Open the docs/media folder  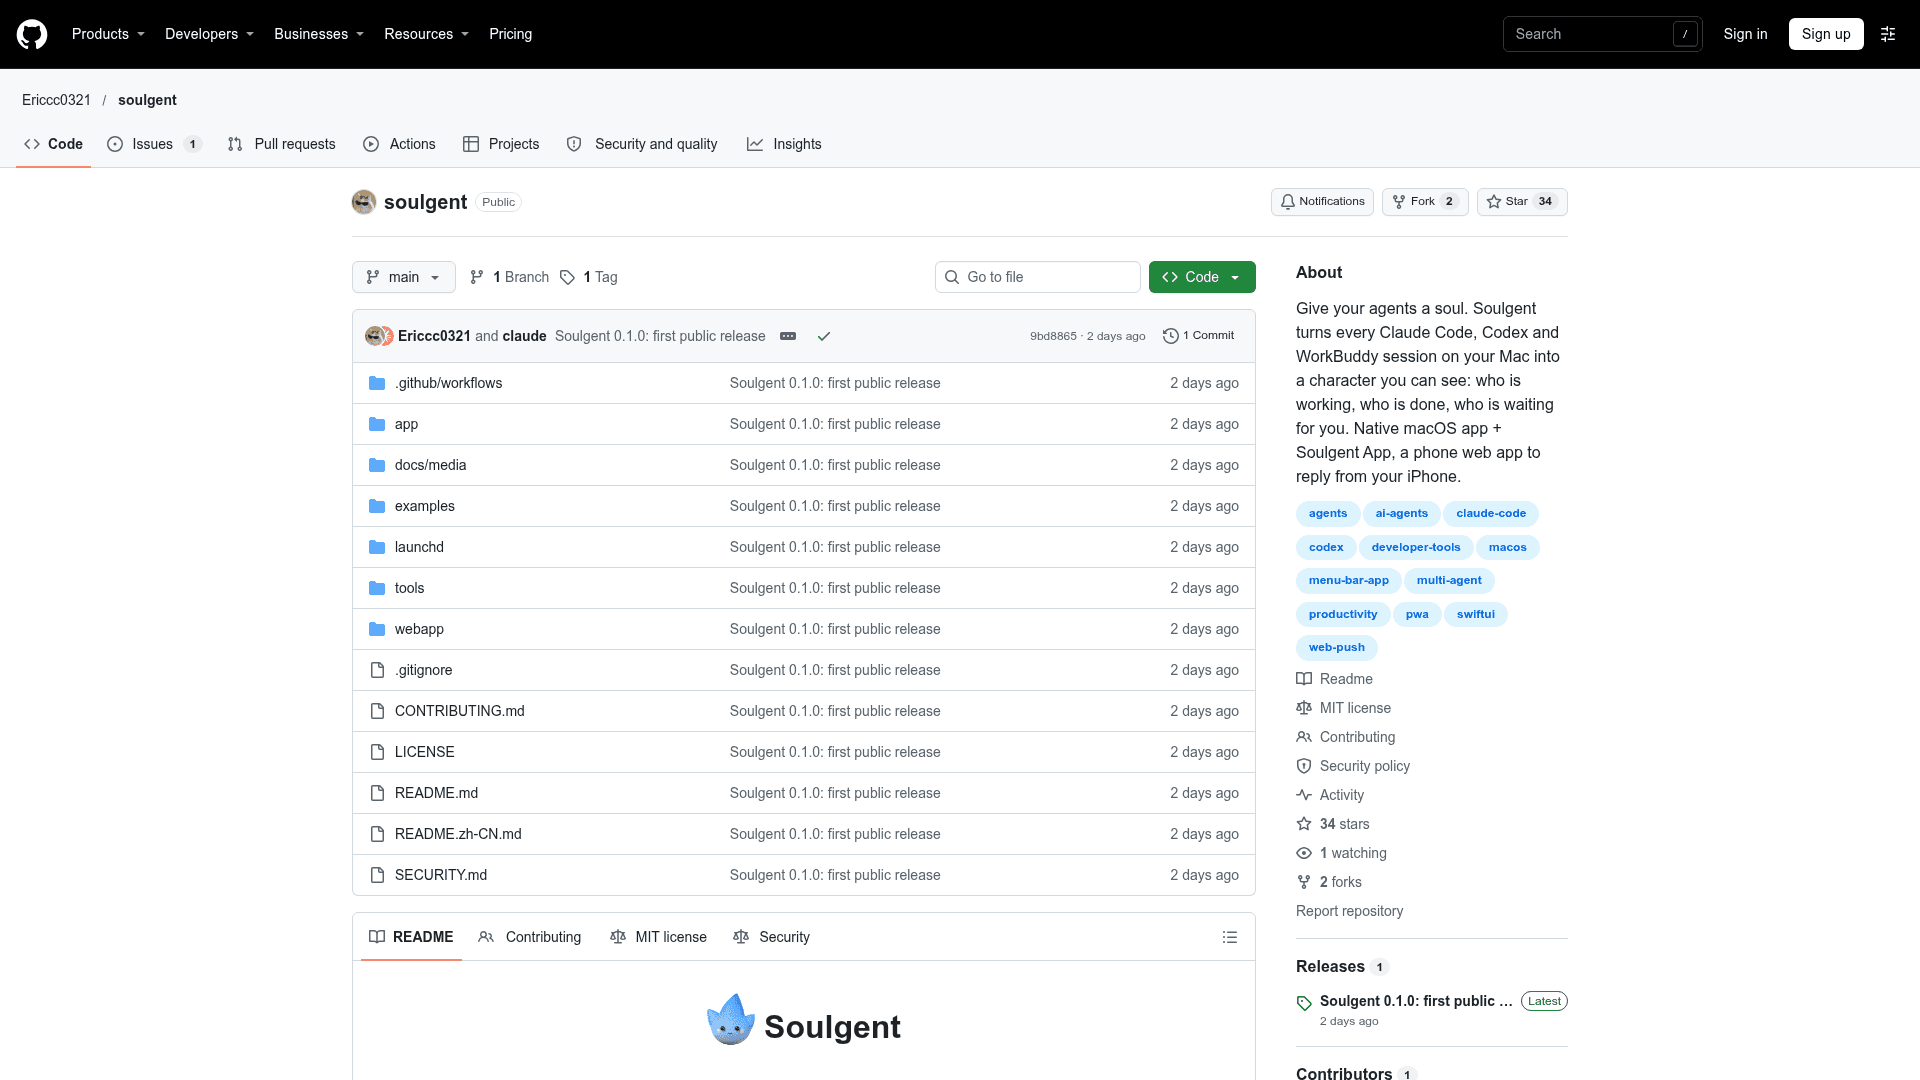click(430, 465)
